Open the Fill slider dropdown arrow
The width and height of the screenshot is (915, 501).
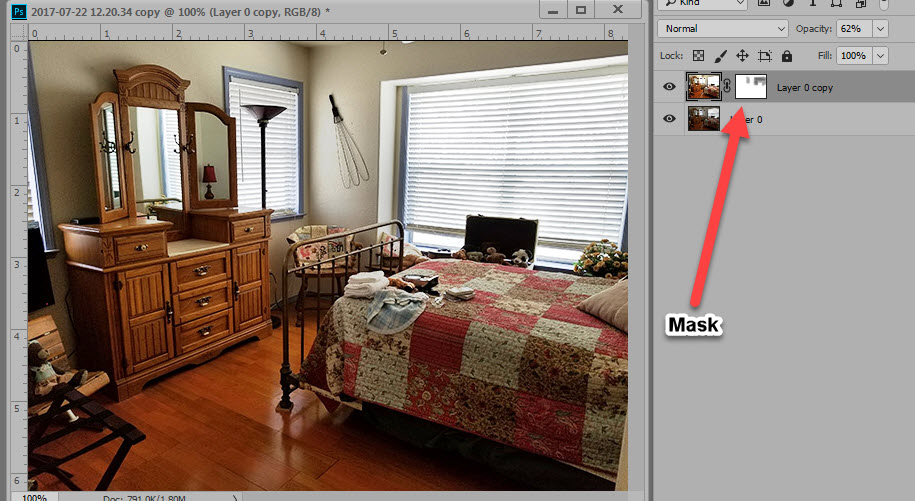tap(881, 55)
